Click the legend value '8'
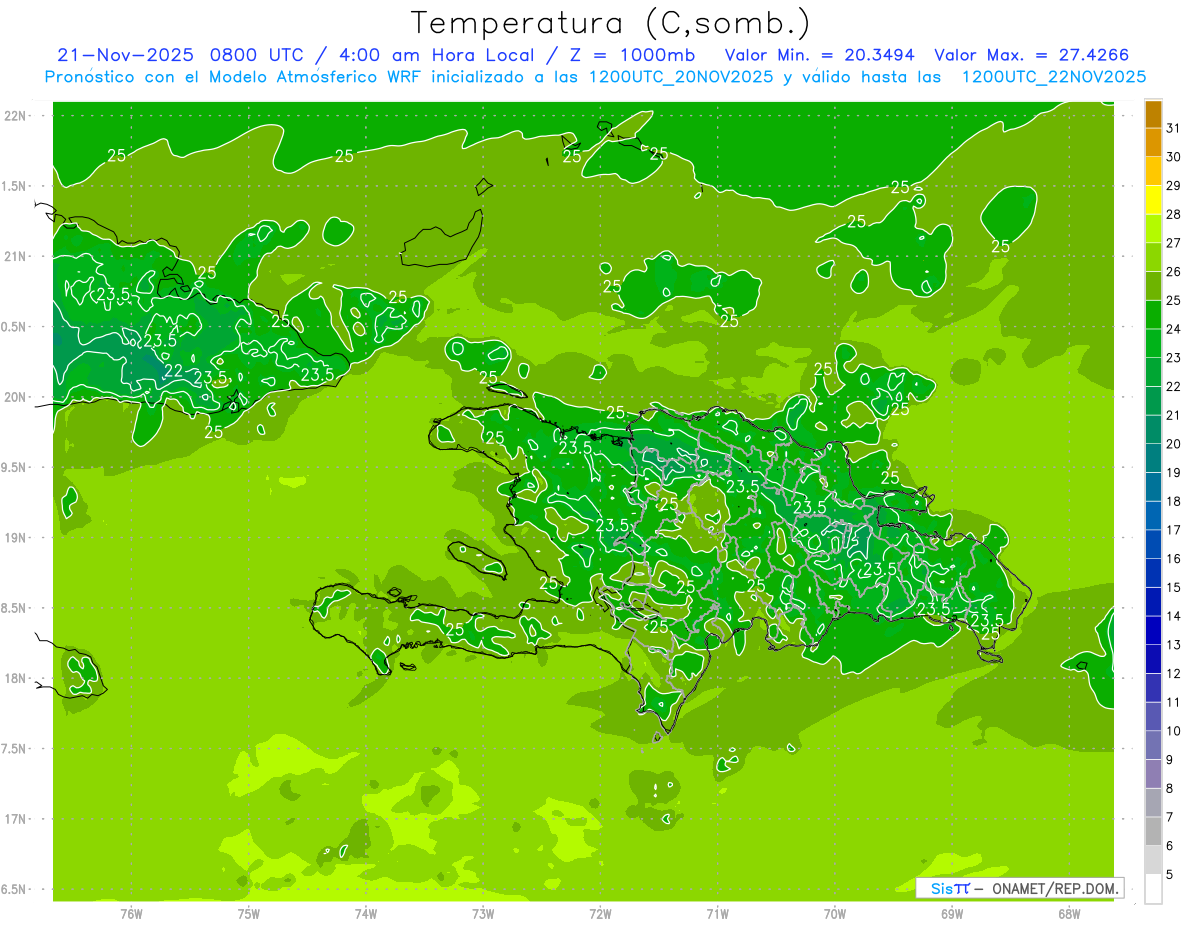Image resolution: width=1200 pixels, height=927 pixels. pyautogui.click(x=1170, y=787)
